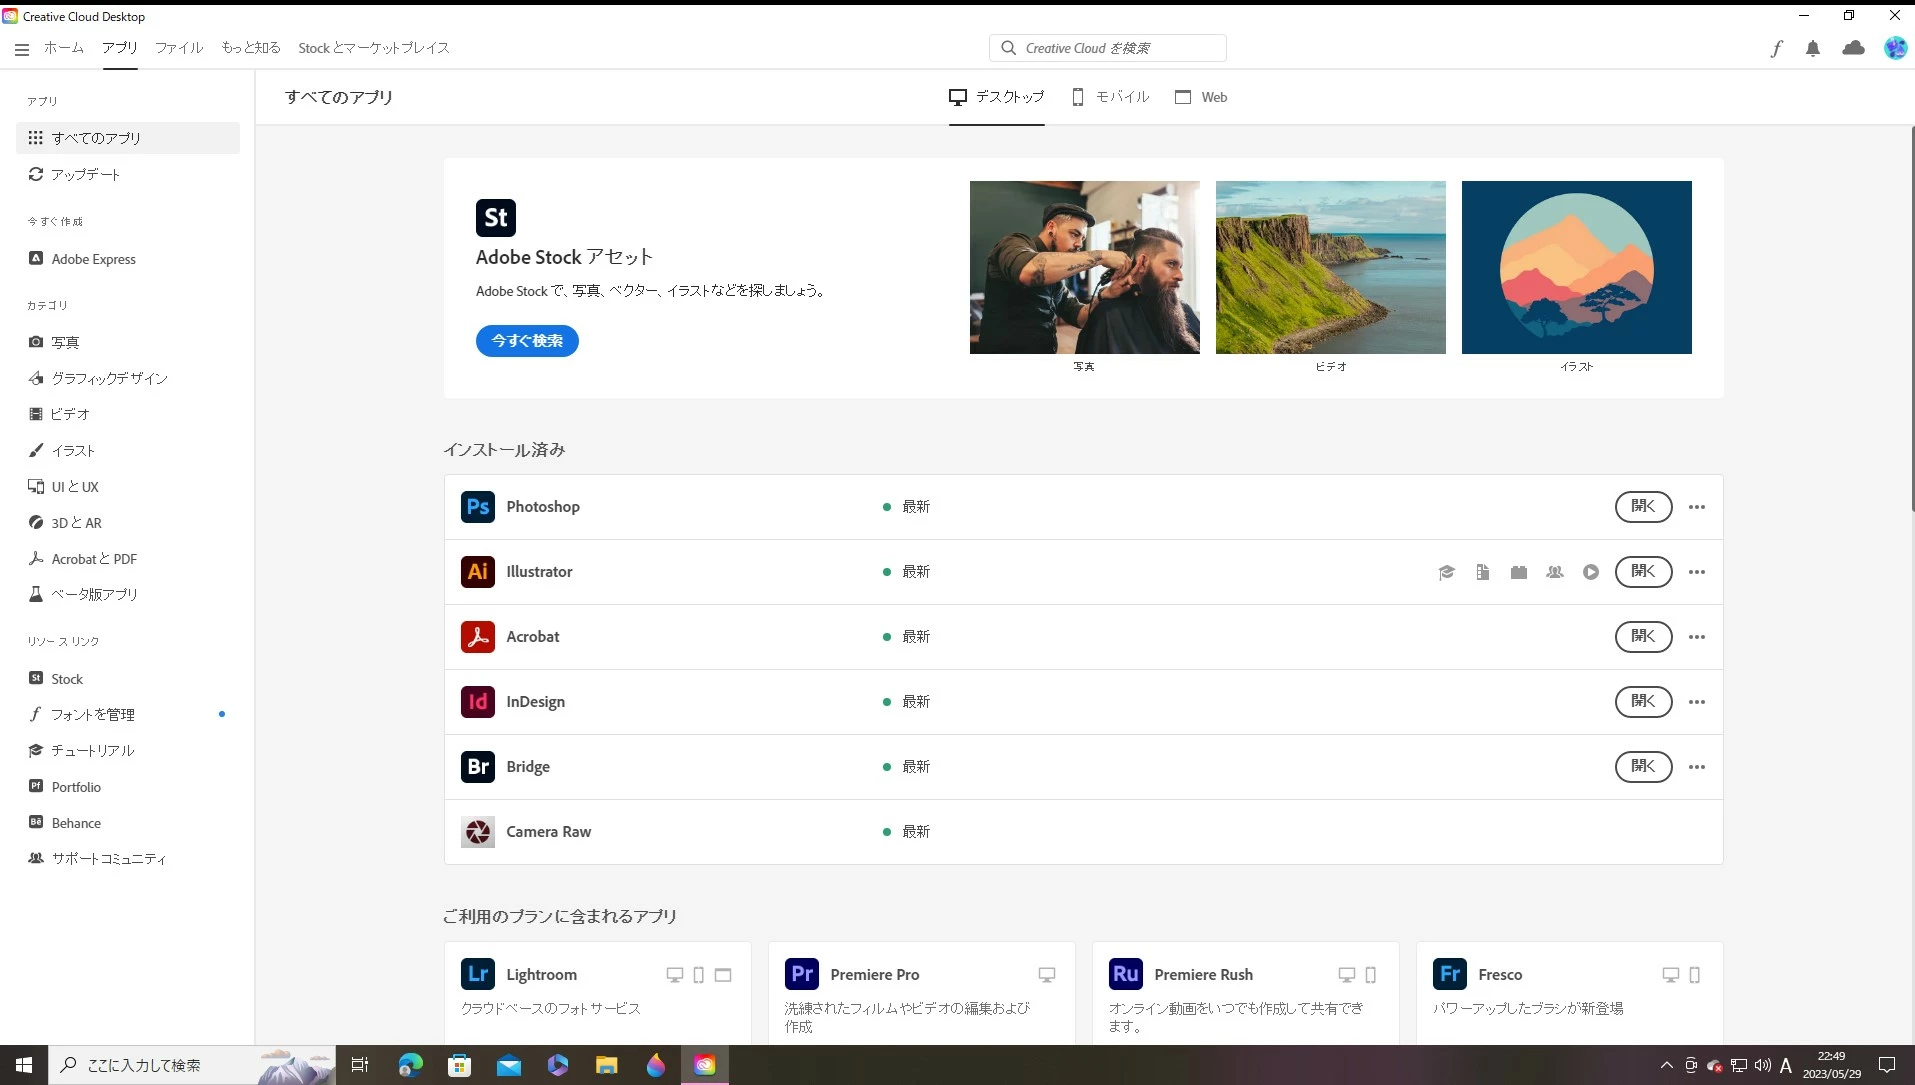The height and width of the screenshot is (1085, 1915).
Task: Open Windows Start menu
Action: click(24, 1065)
